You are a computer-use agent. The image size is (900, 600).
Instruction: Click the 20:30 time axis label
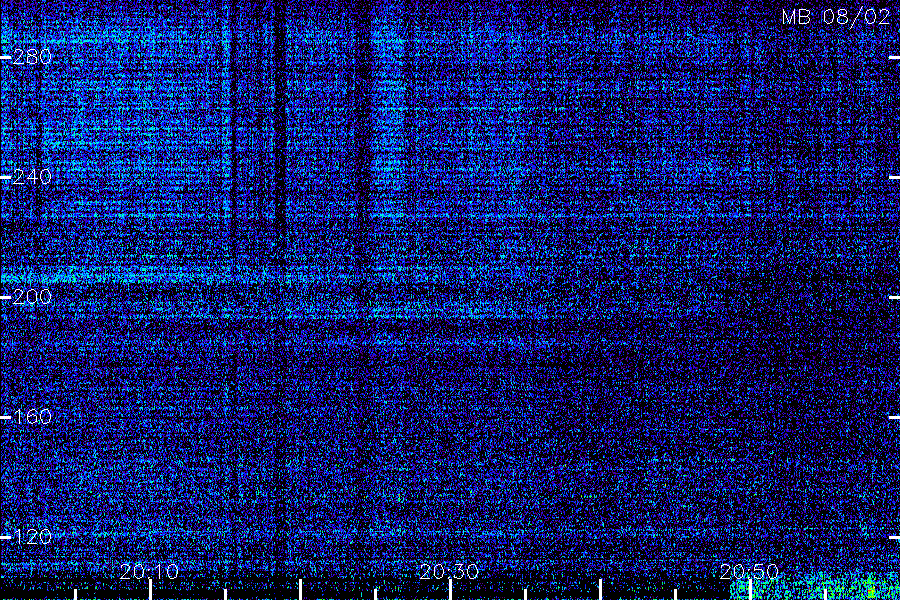[449, 571]
